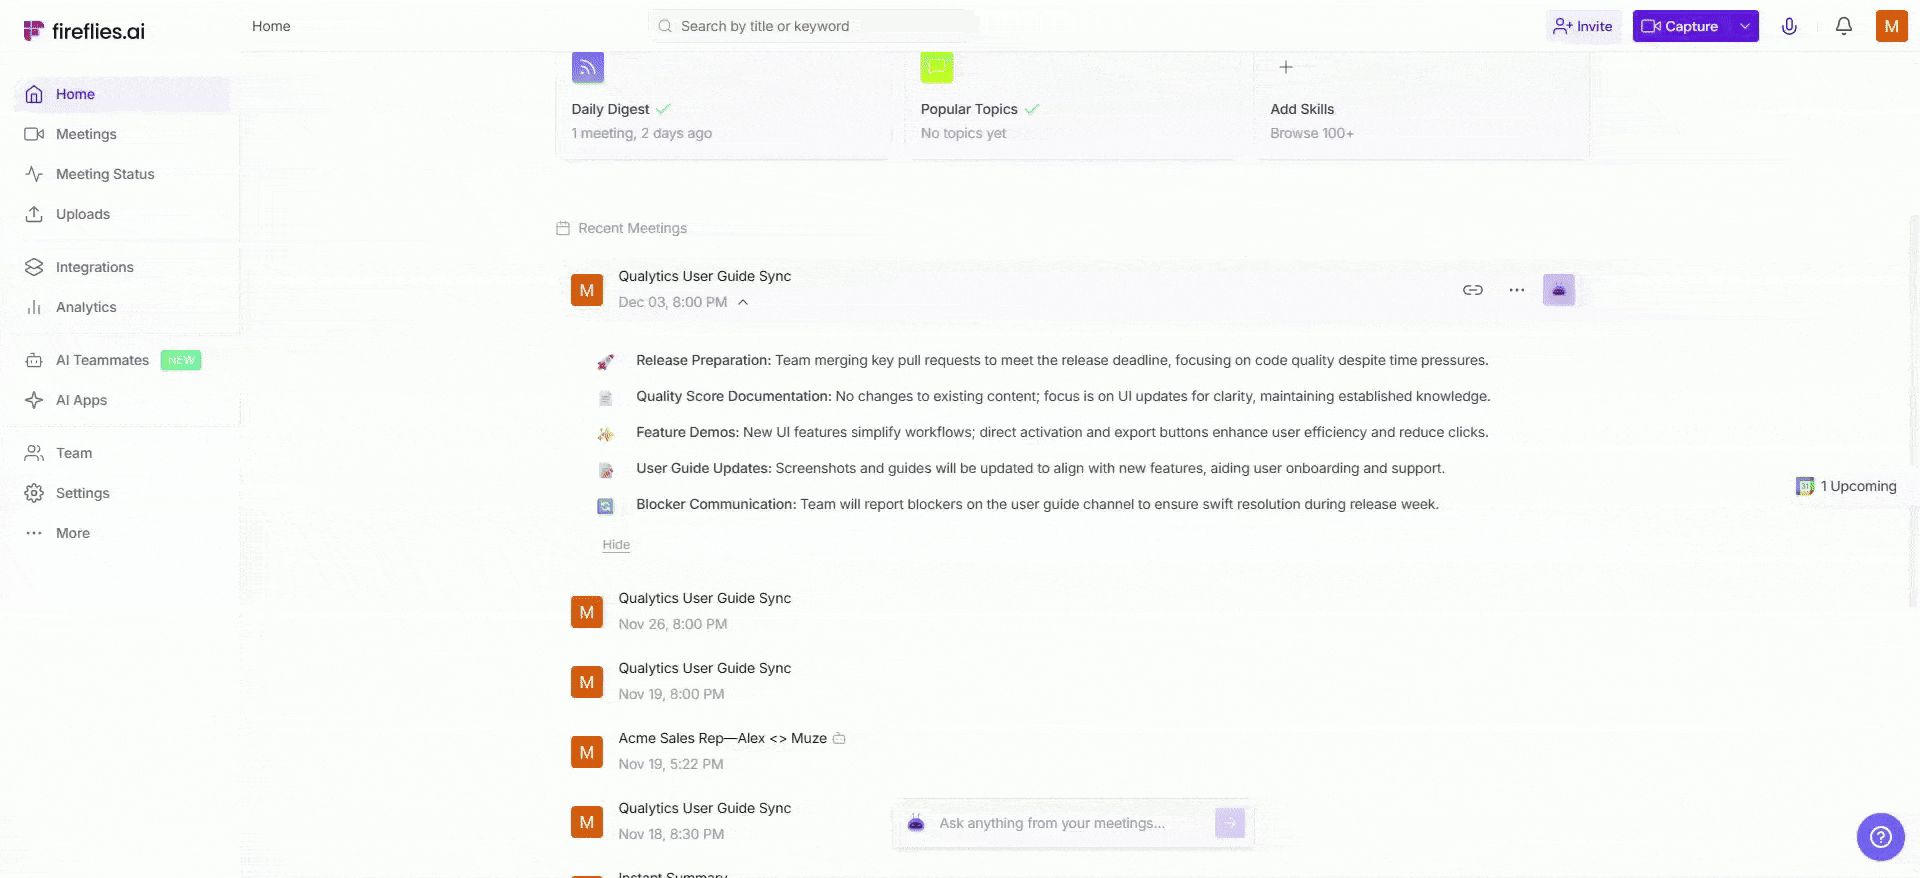The width and height of the screenshot is (1920, 878).
Task: Click the avatar of the Dec 03 meeting
Action: point(587,290)
